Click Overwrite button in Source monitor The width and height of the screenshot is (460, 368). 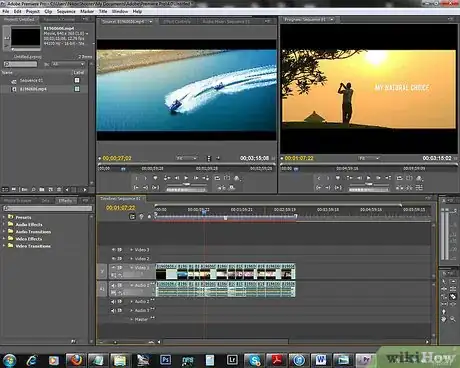click(x=231, y=188)
